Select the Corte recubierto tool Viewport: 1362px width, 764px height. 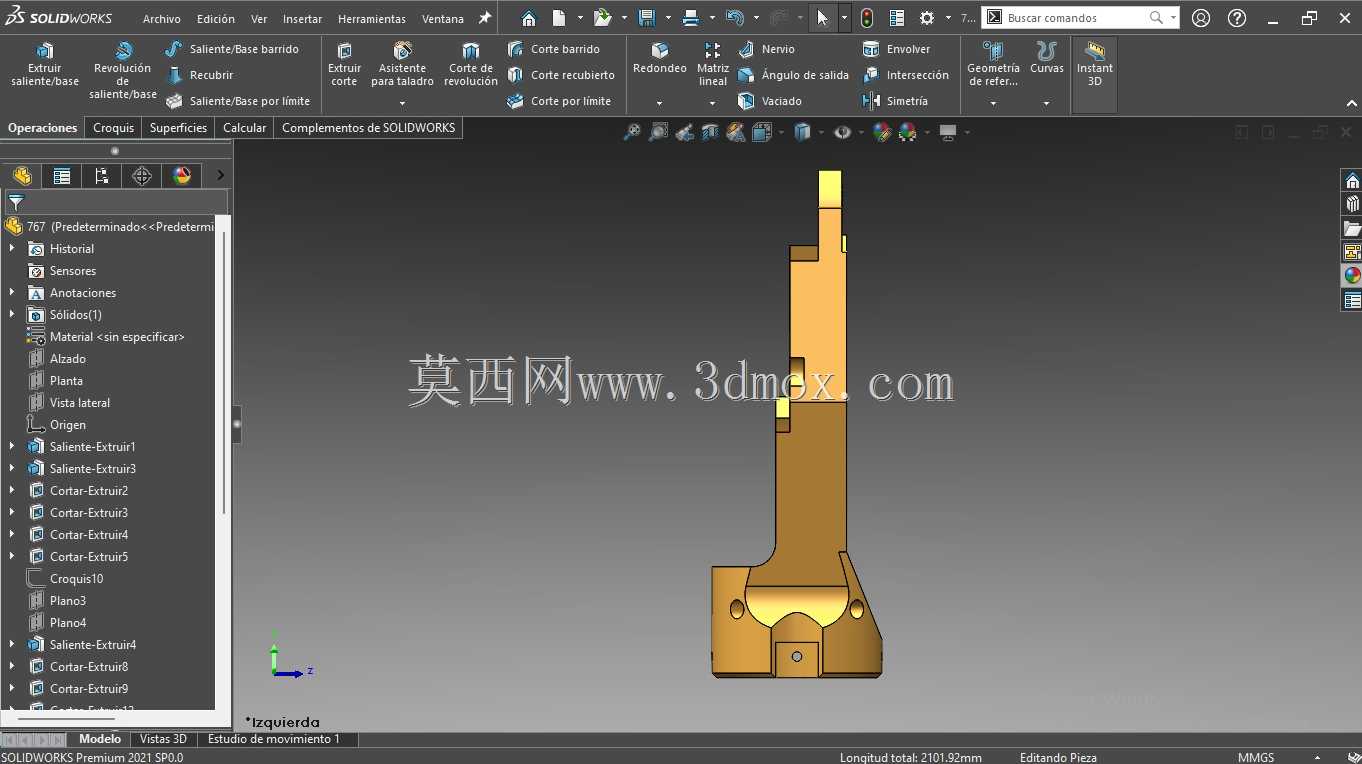[561, 75]
